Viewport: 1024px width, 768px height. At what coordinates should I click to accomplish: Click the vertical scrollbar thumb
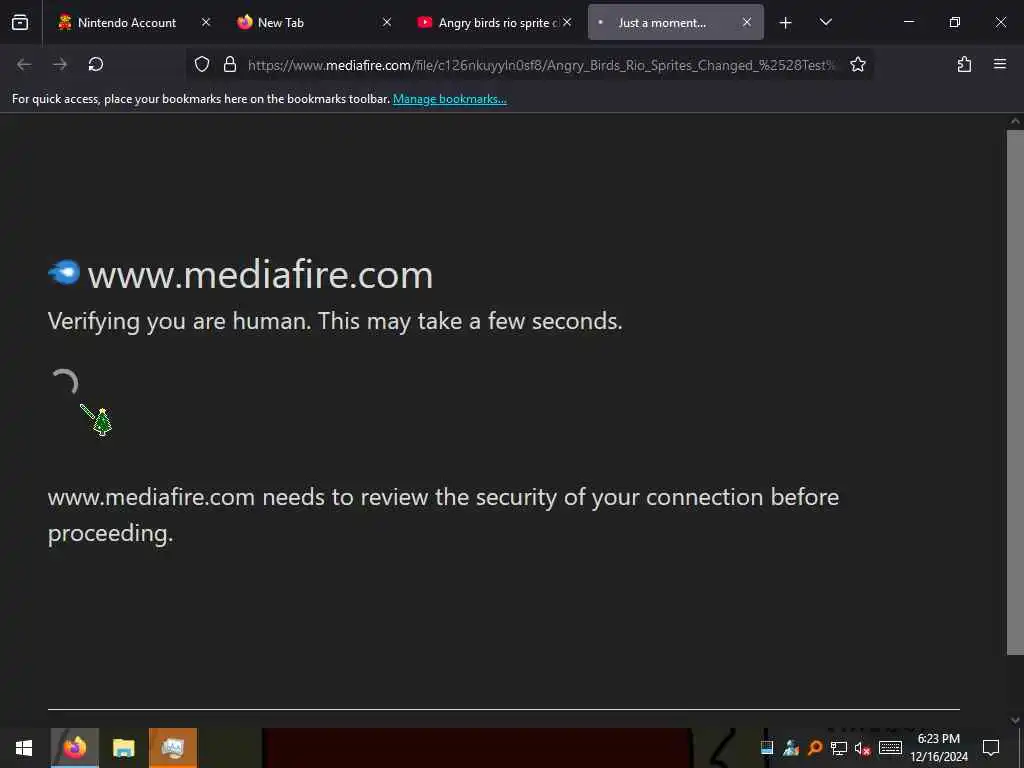tap(1015, 392)
